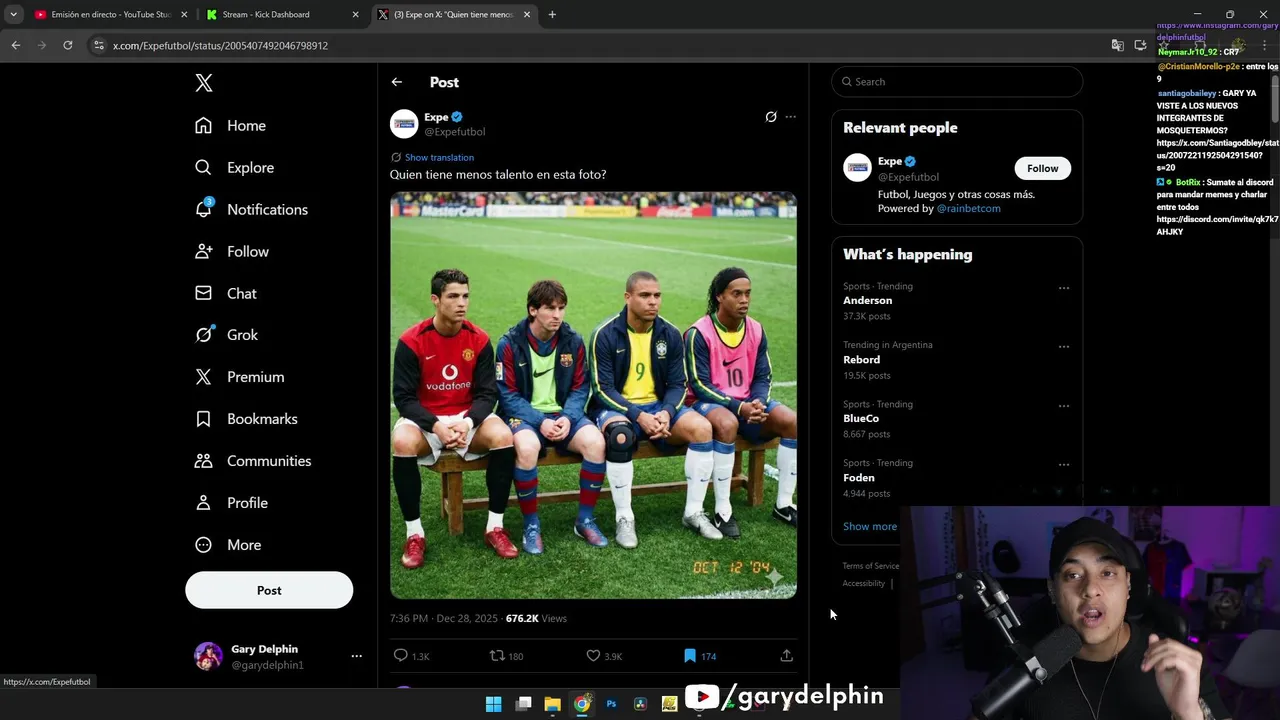Click the Grok explain icon on the post
The height and width of the screenshot is (720, 1280).
(x=771, y=117)
